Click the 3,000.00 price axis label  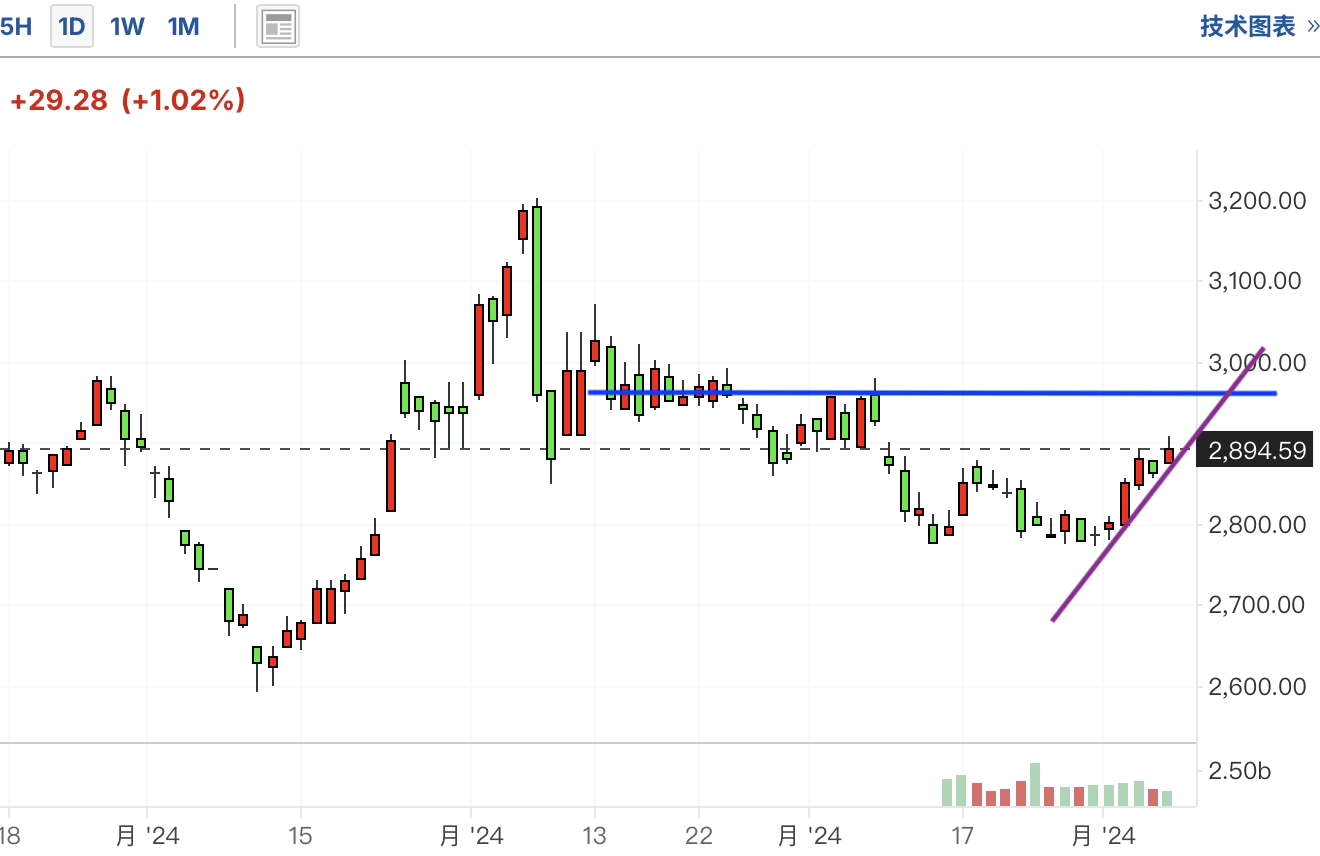coord(1256,362)
